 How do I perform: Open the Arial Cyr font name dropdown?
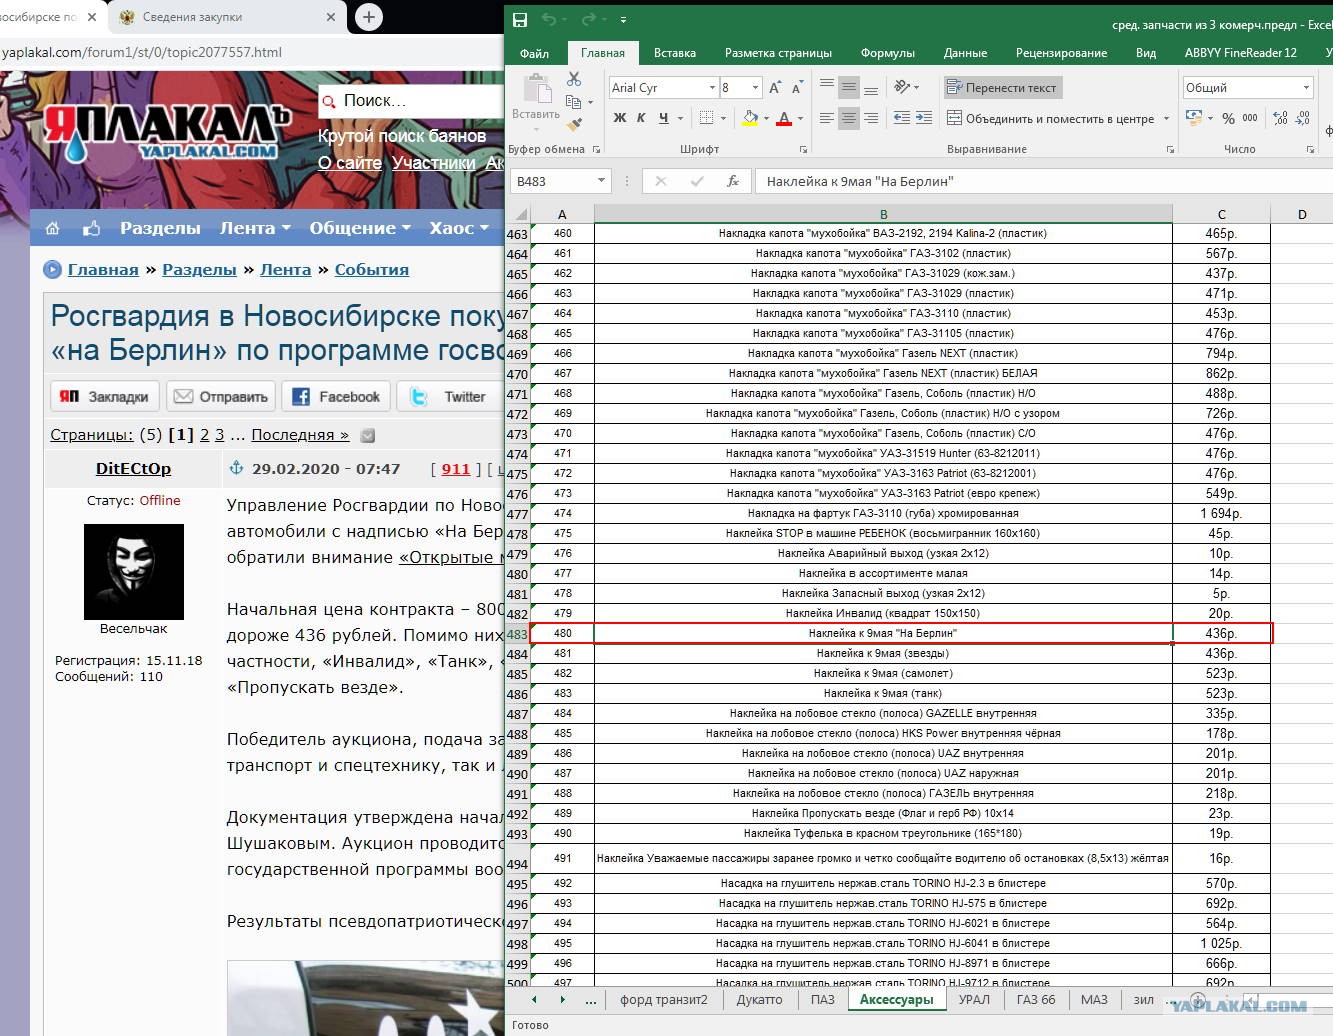coord(712,88)
